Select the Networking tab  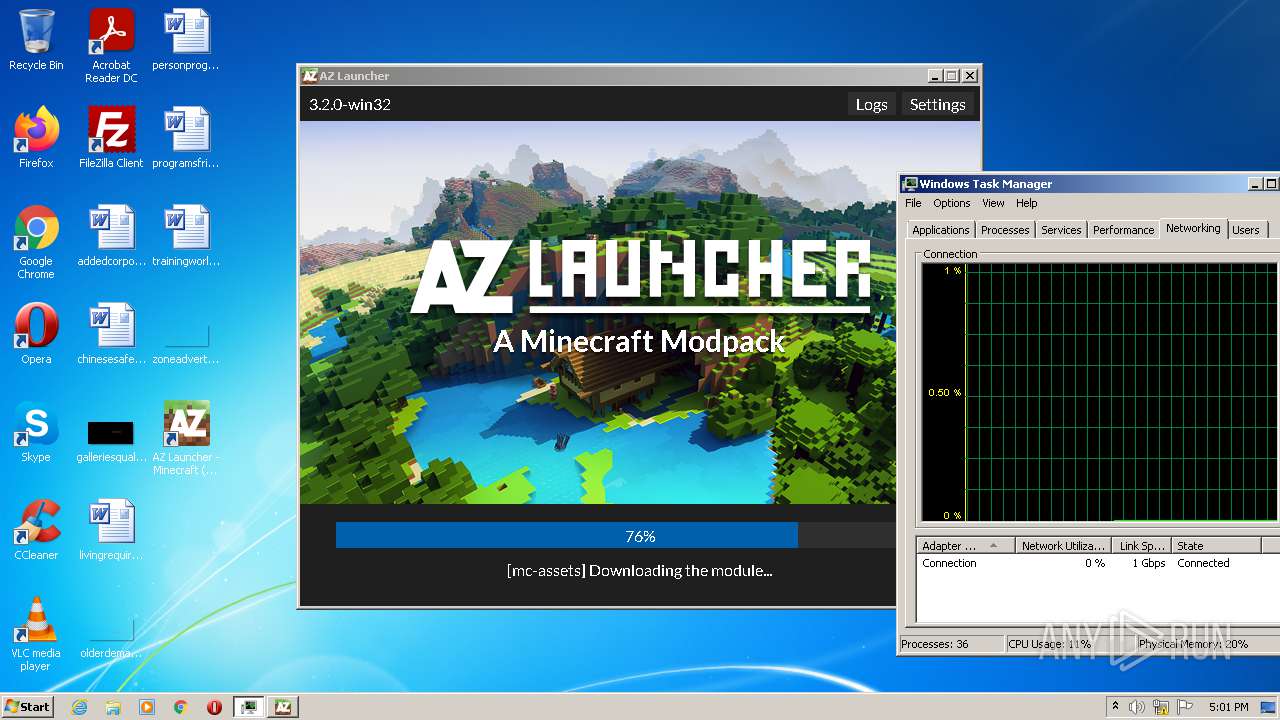(x=1193, y=228)
